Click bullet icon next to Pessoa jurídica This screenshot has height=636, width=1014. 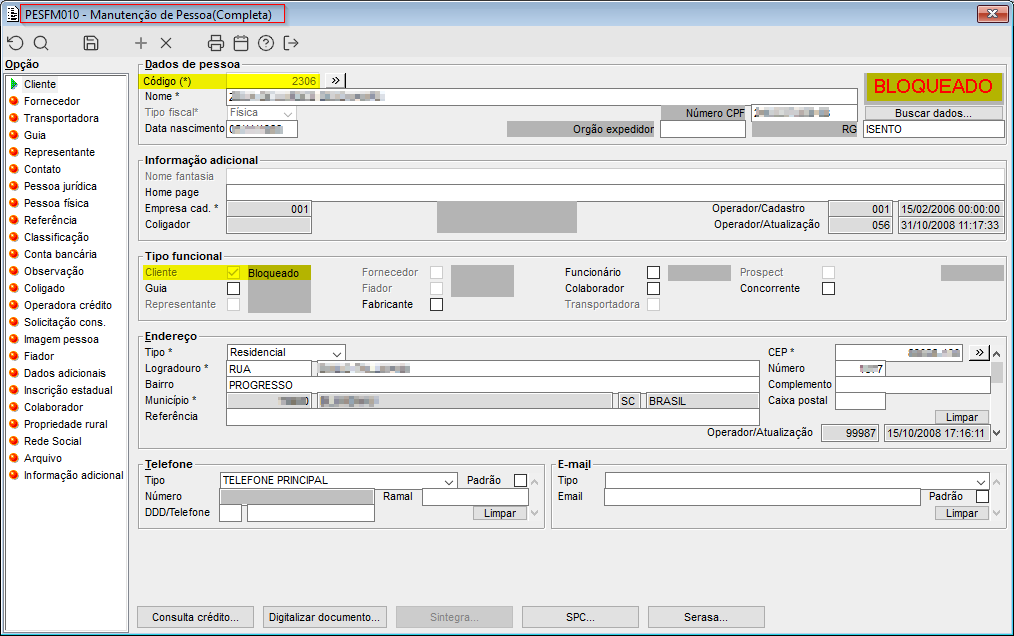14,186
